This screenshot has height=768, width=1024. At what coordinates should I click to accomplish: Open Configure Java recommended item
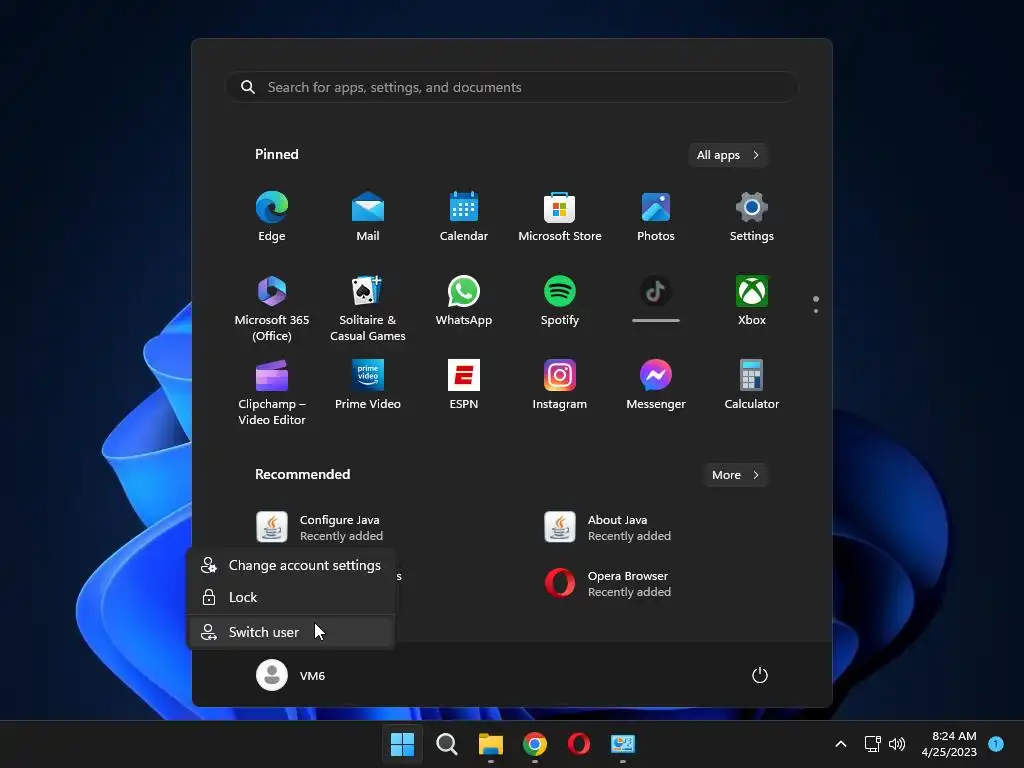click(x=320, y=528)
